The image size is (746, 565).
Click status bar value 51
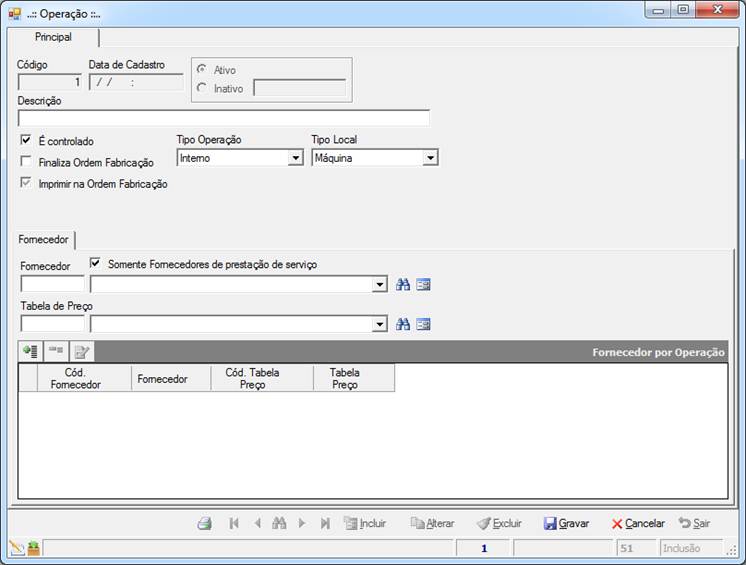pos(627,548)
